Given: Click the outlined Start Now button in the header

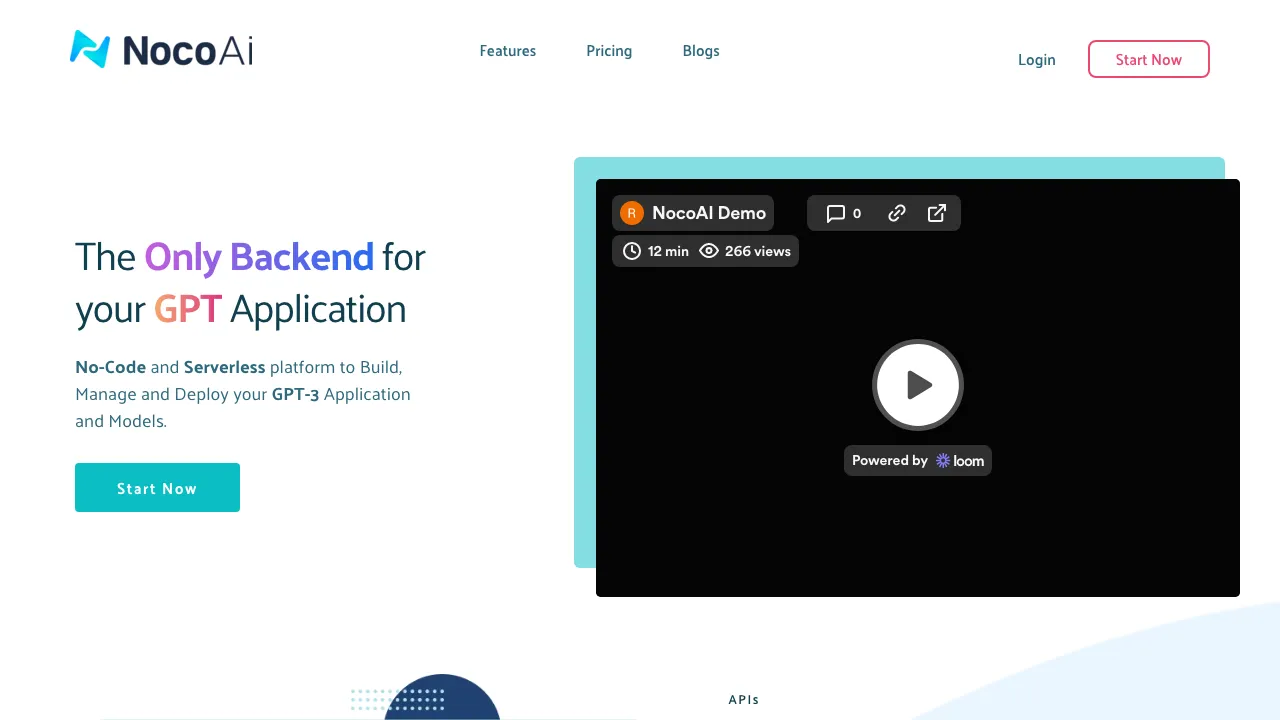Looking at the screenshot, I should click(x=1149, y=59).
